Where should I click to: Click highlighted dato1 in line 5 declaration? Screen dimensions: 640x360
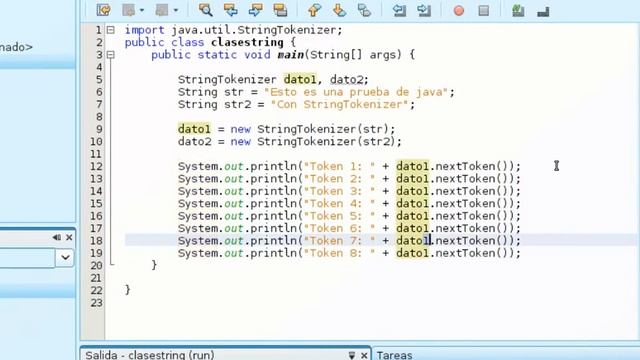tap(300, 80)
